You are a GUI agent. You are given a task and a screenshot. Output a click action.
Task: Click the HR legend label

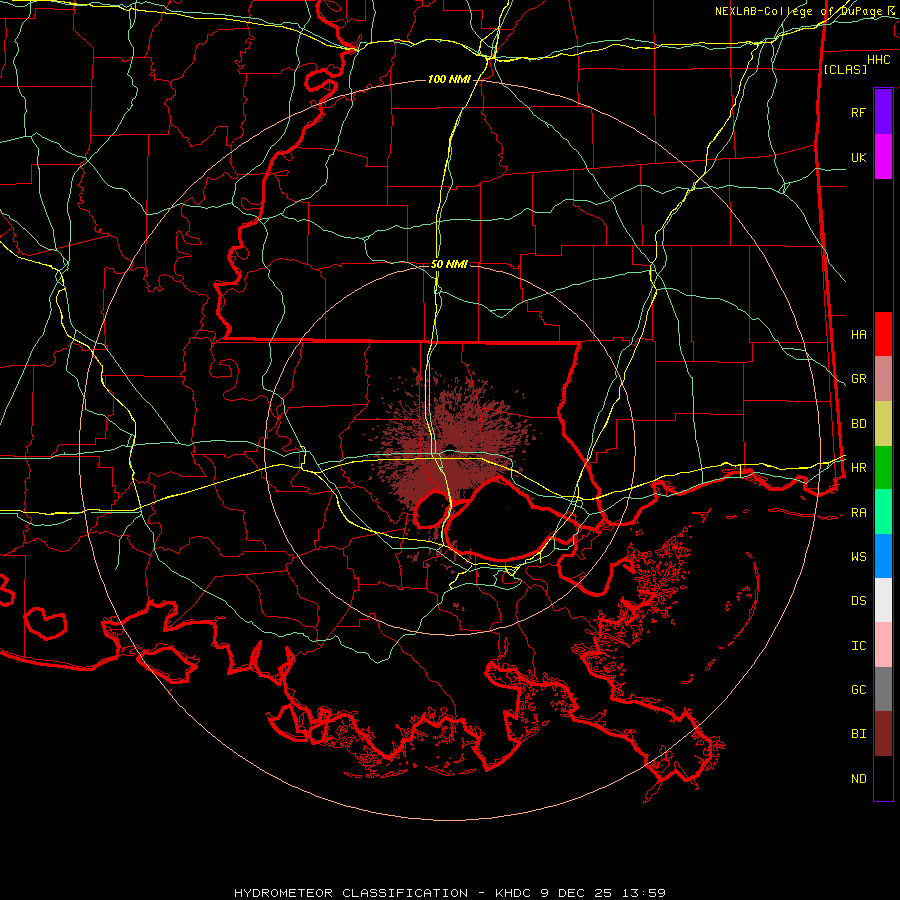point(859,468)
